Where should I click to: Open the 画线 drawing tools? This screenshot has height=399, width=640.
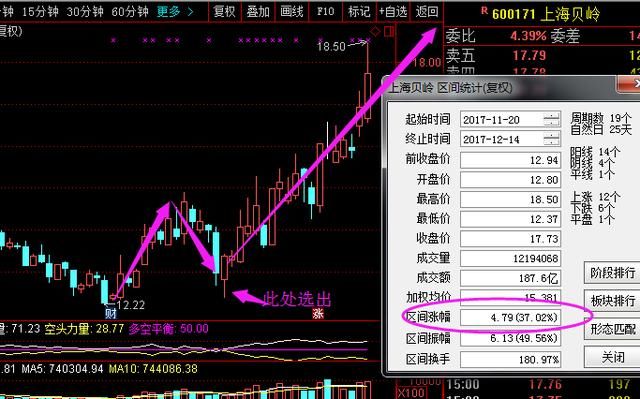click(x=292, y=12)
